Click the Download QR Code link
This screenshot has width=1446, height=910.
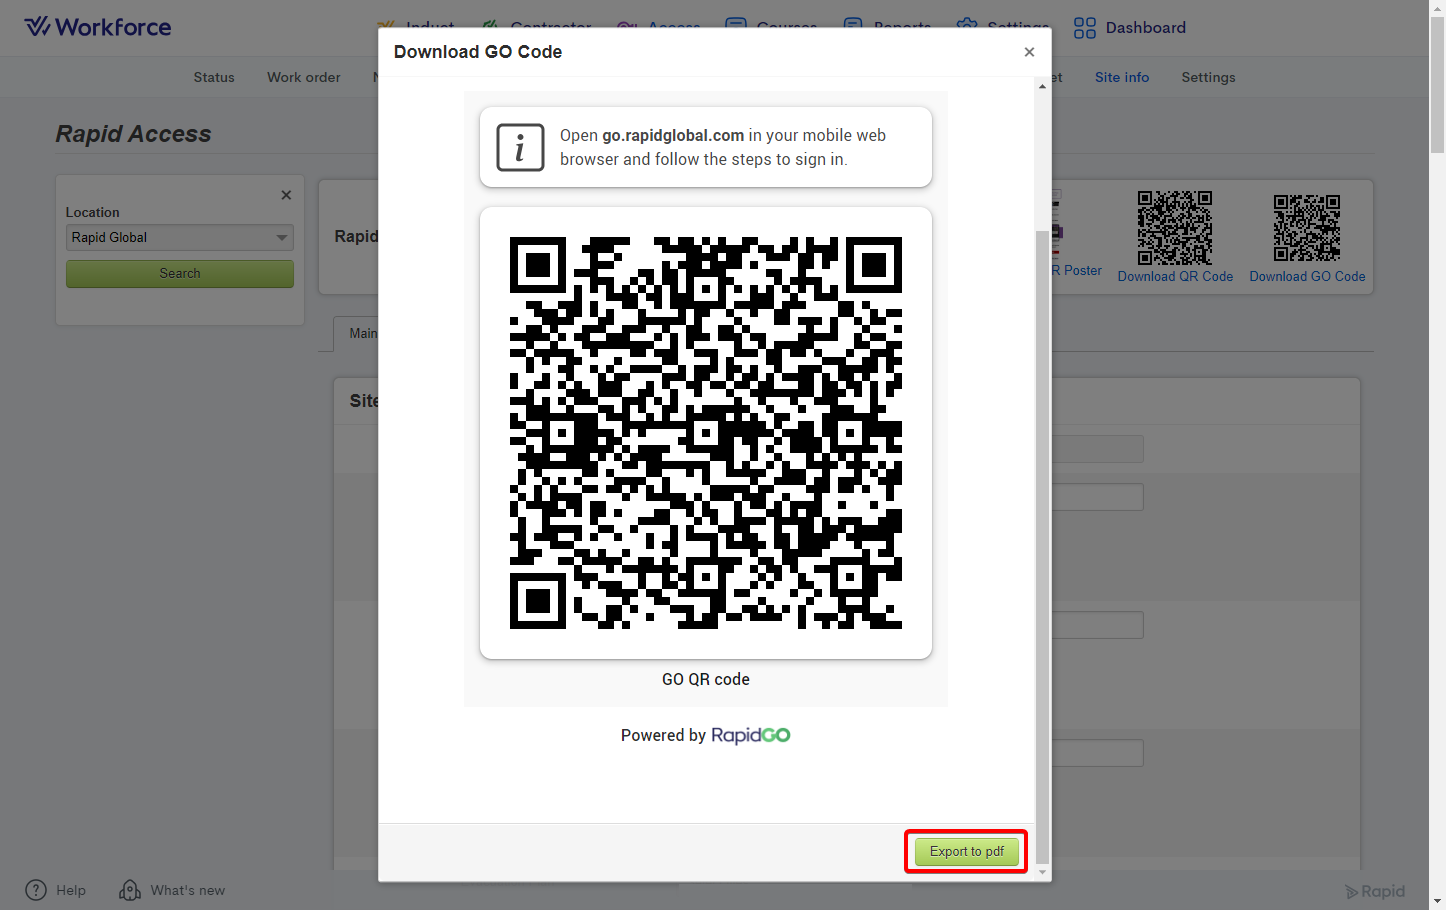[x=1175, y=277]
